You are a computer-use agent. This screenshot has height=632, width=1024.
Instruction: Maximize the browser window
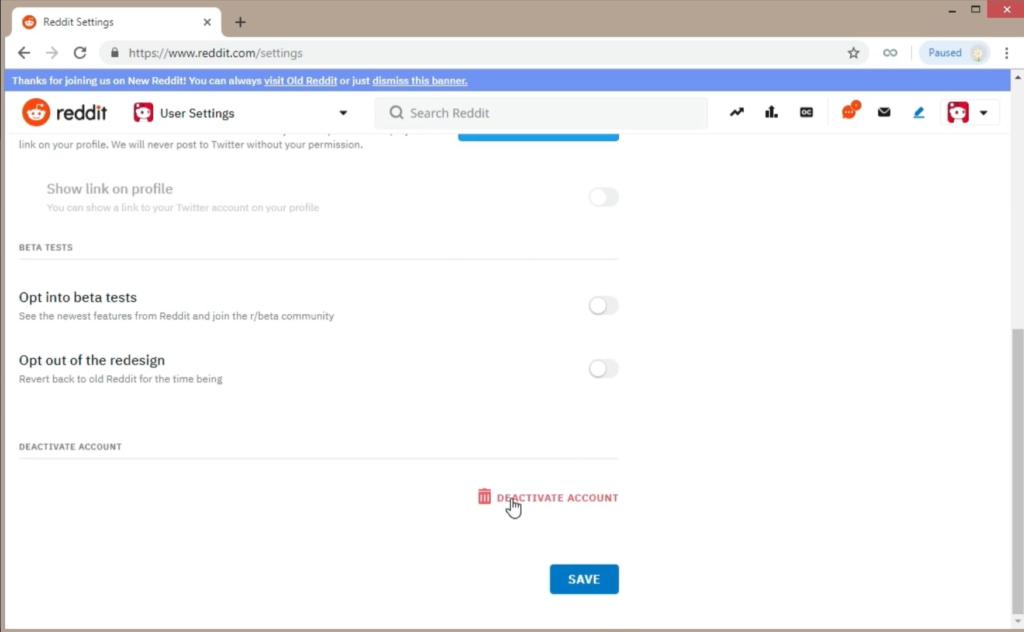976,10
